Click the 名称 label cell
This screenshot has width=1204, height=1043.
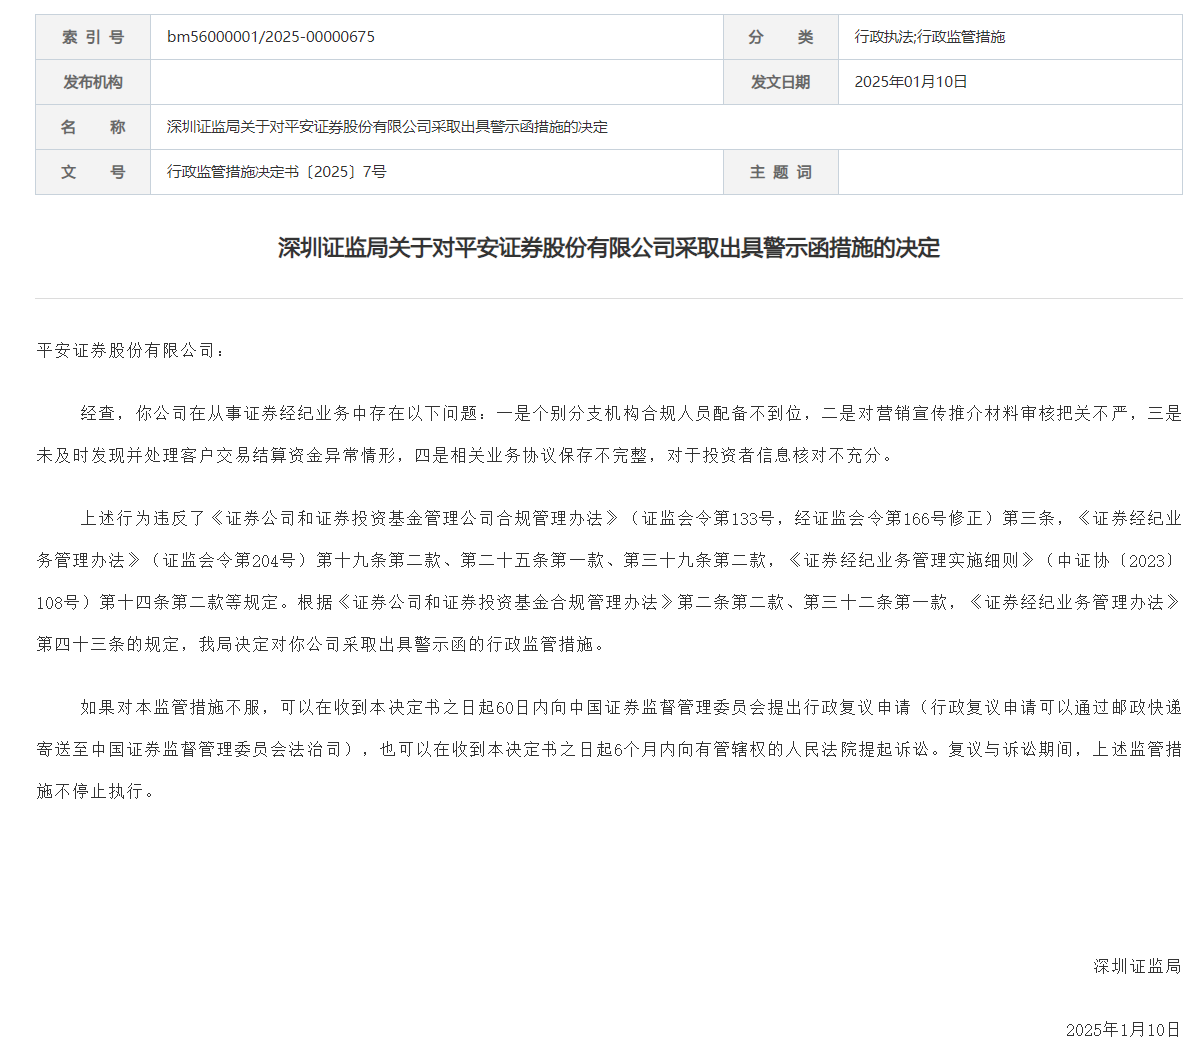93,127
